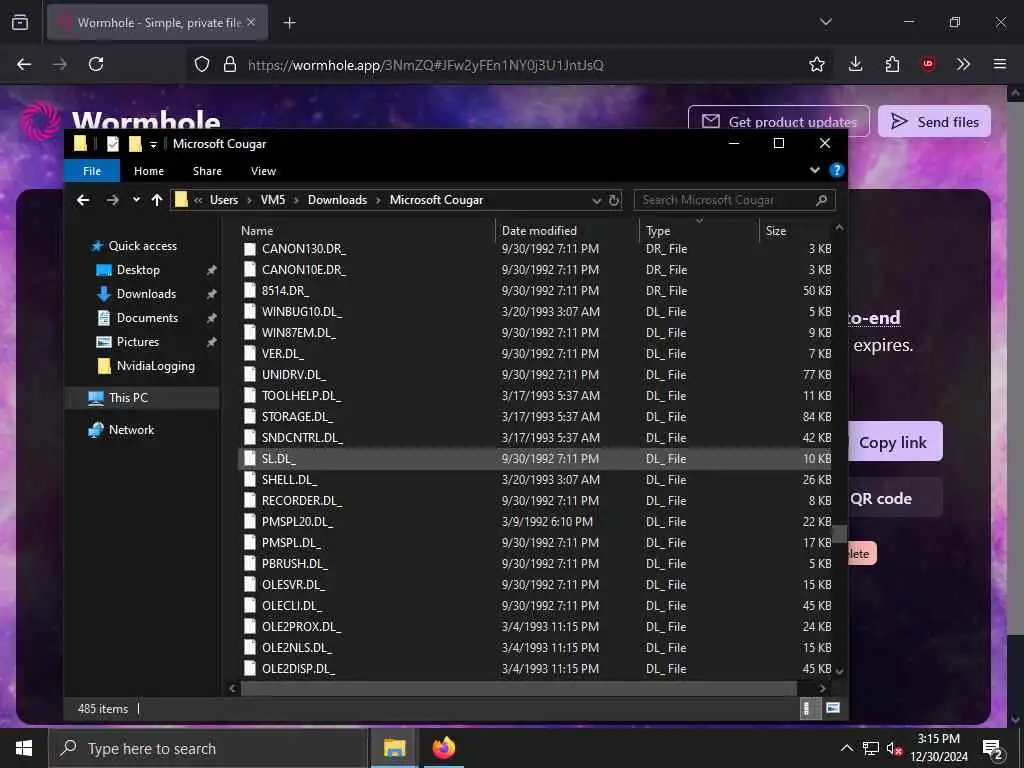
Task: Select Network in navigation pane
Action: (x=131, y=430)
